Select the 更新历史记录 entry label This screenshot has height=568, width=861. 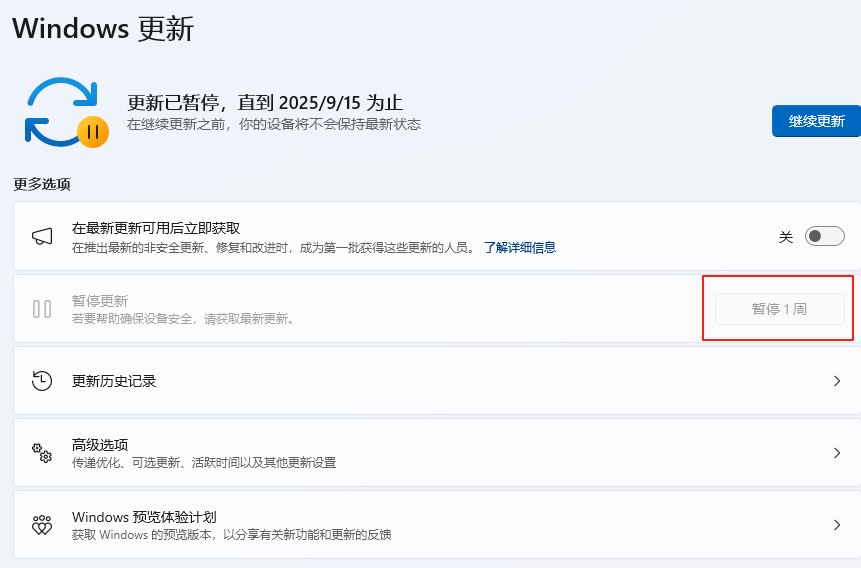pos(114,381)
